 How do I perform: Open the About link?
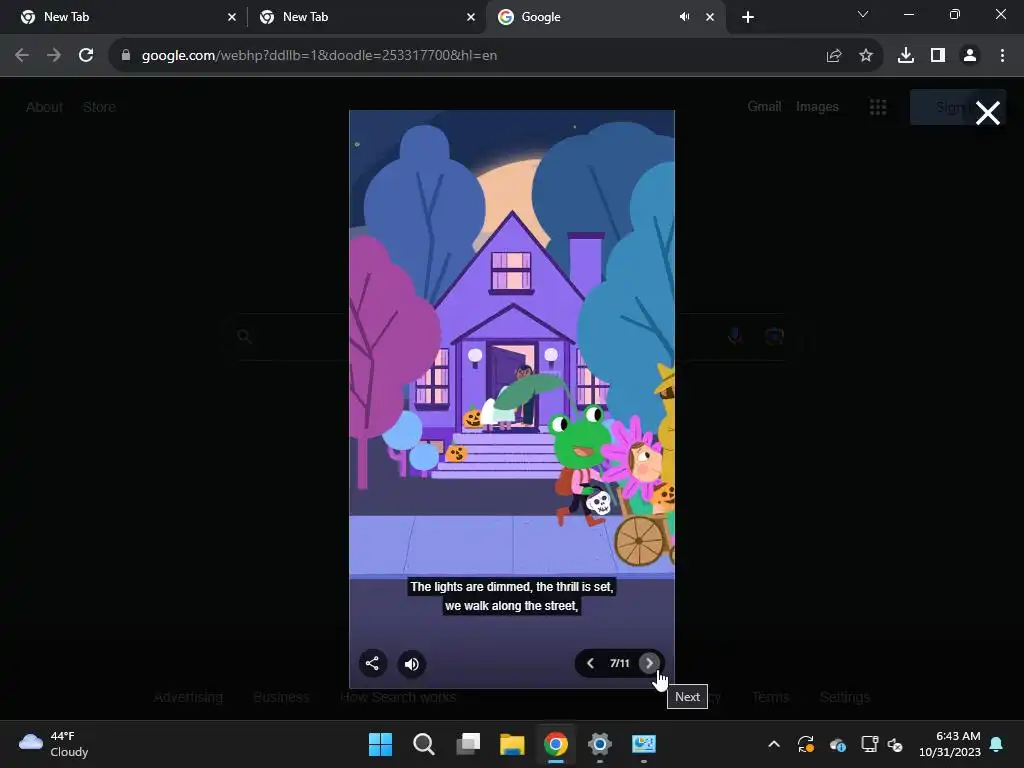[44, 107]
